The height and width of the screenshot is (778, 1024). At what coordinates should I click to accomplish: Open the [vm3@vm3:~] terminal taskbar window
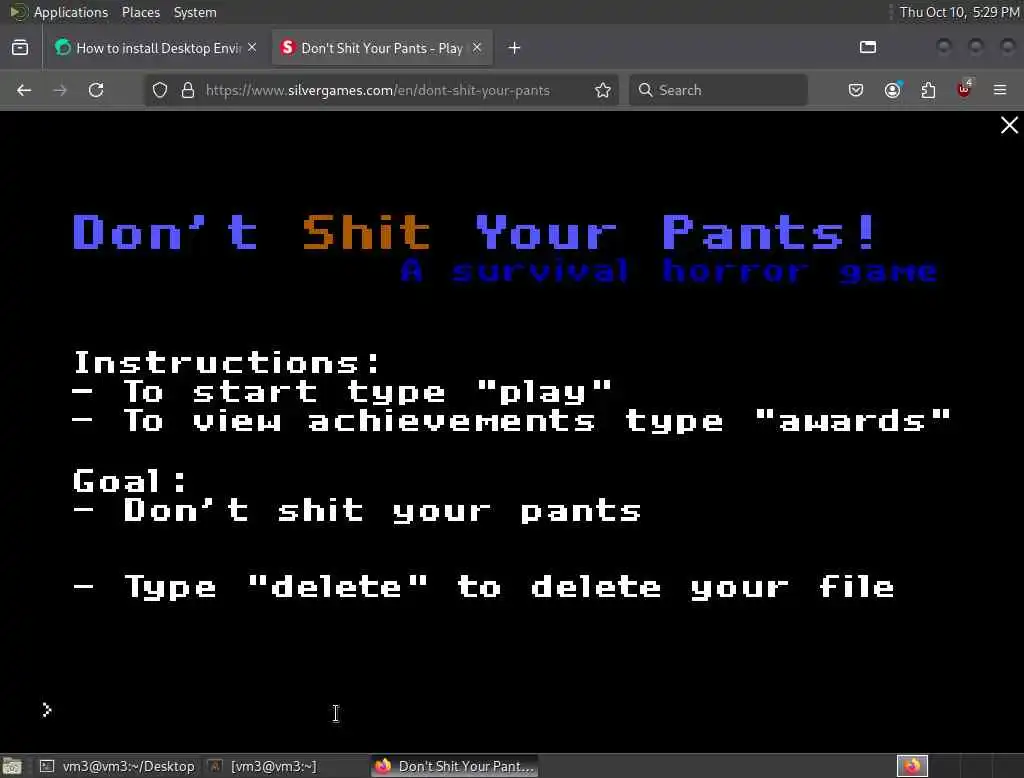[x=263, y=766]
